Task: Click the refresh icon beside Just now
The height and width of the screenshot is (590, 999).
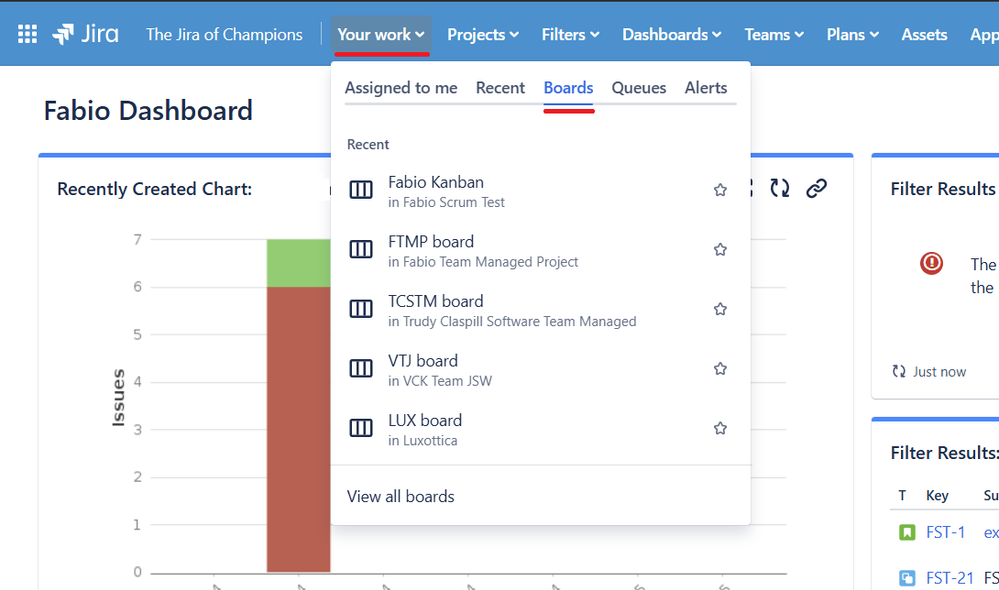Action: (x=899, y=371)
